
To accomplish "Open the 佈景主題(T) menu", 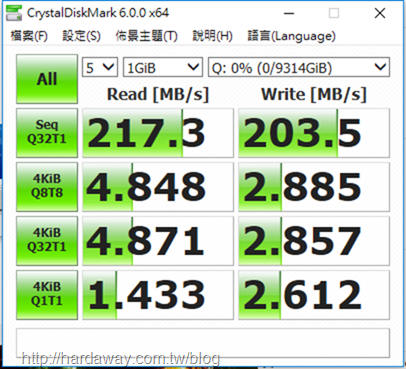I will pyautogui.click(x=146, y=36).
